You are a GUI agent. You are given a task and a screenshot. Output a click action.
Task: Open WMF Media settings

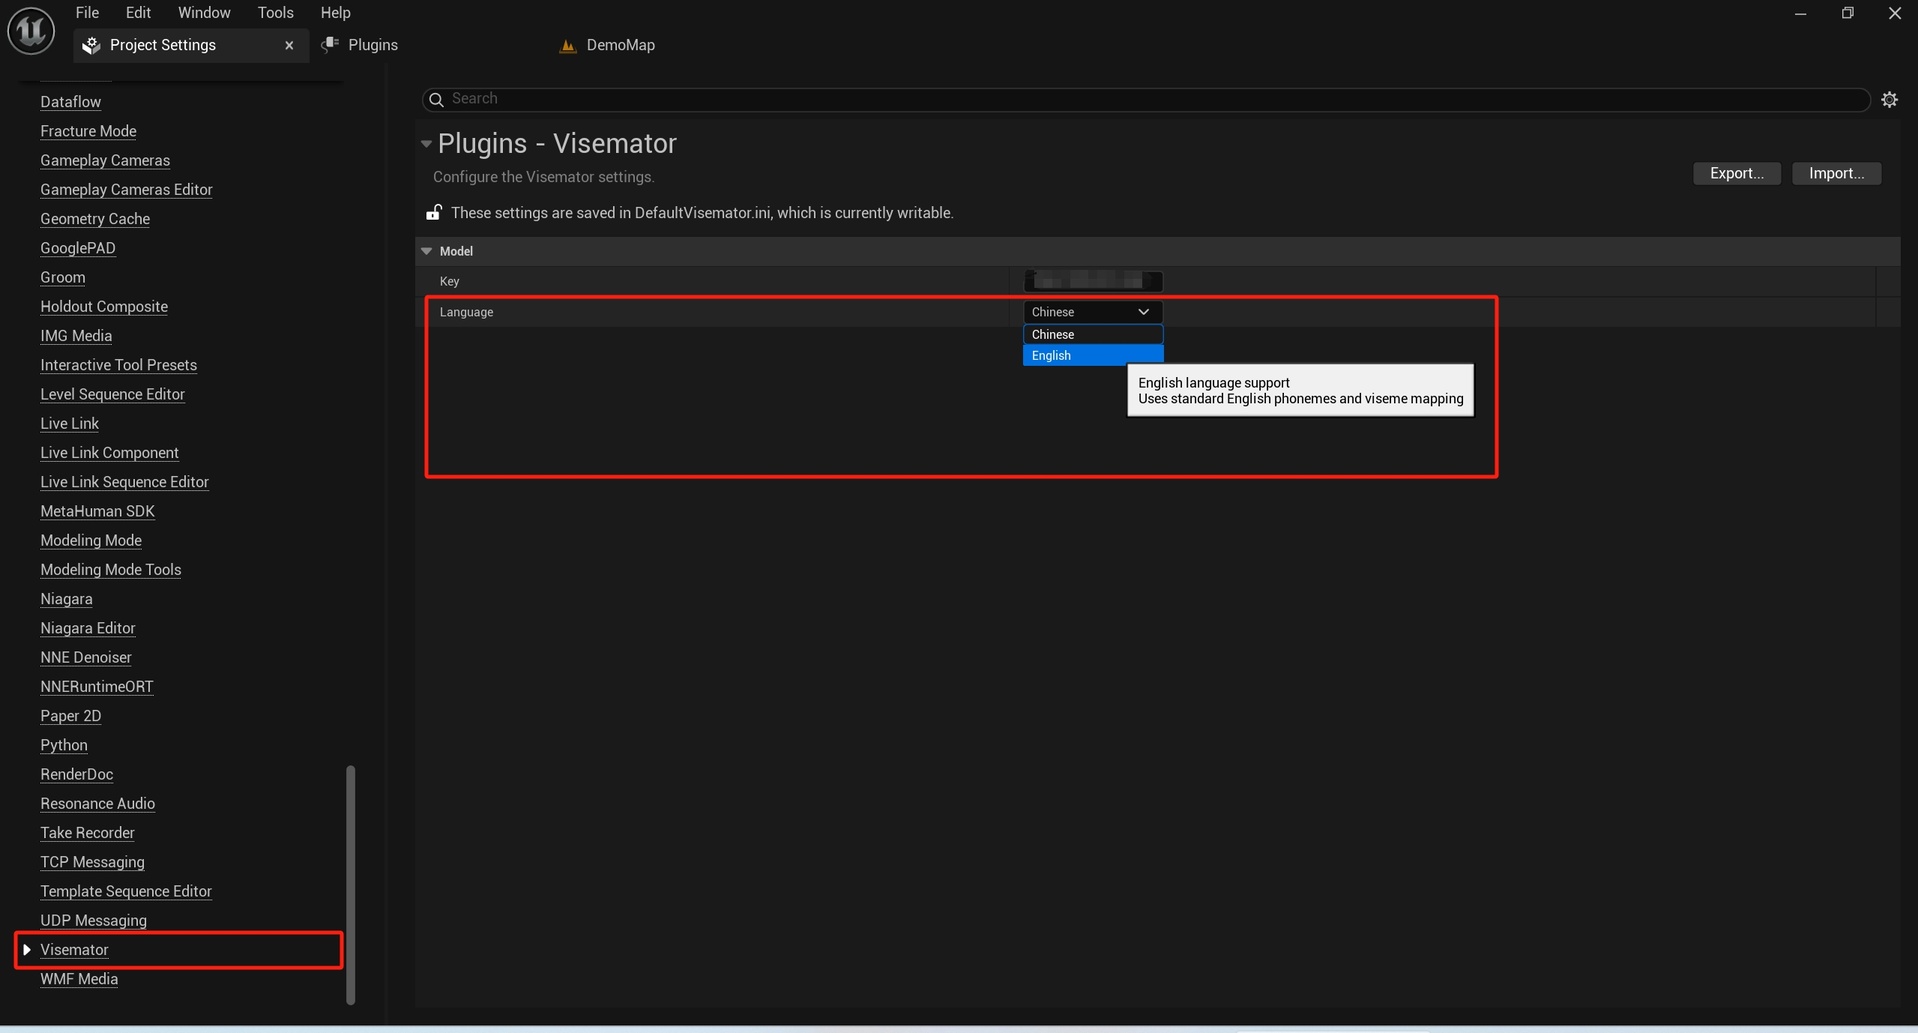click(79, 979)
